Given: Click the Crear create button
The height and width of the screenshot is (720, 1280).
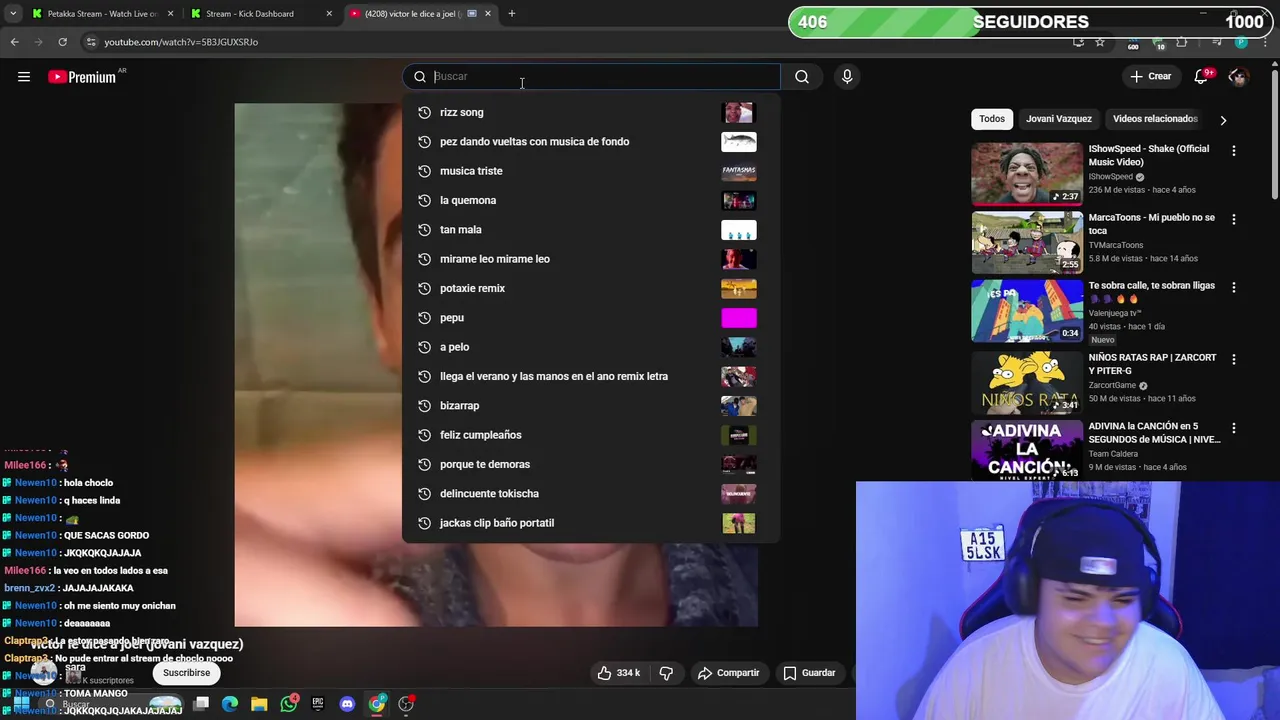Looking at the screenshot, I should point(1150,77).
